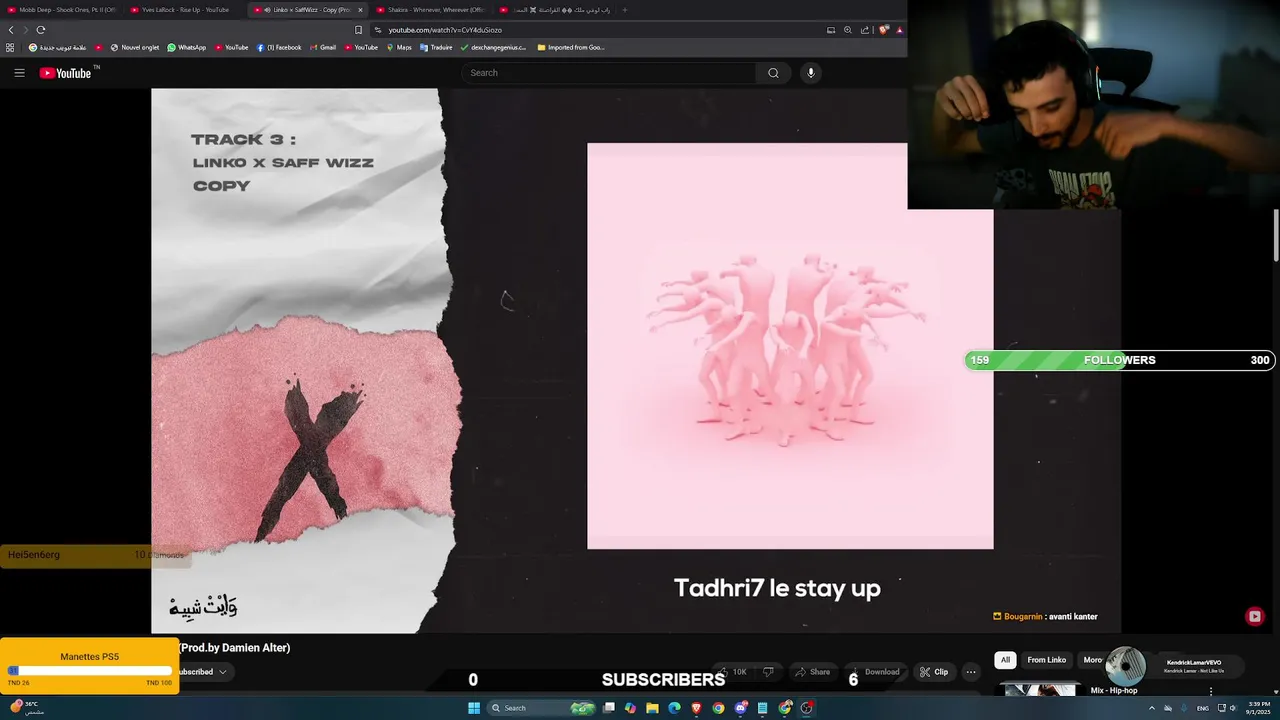This screenshot has height=720, width=1280.
Task: Open the dexchangegenius bookmark
Action: [x=493, y=47]
